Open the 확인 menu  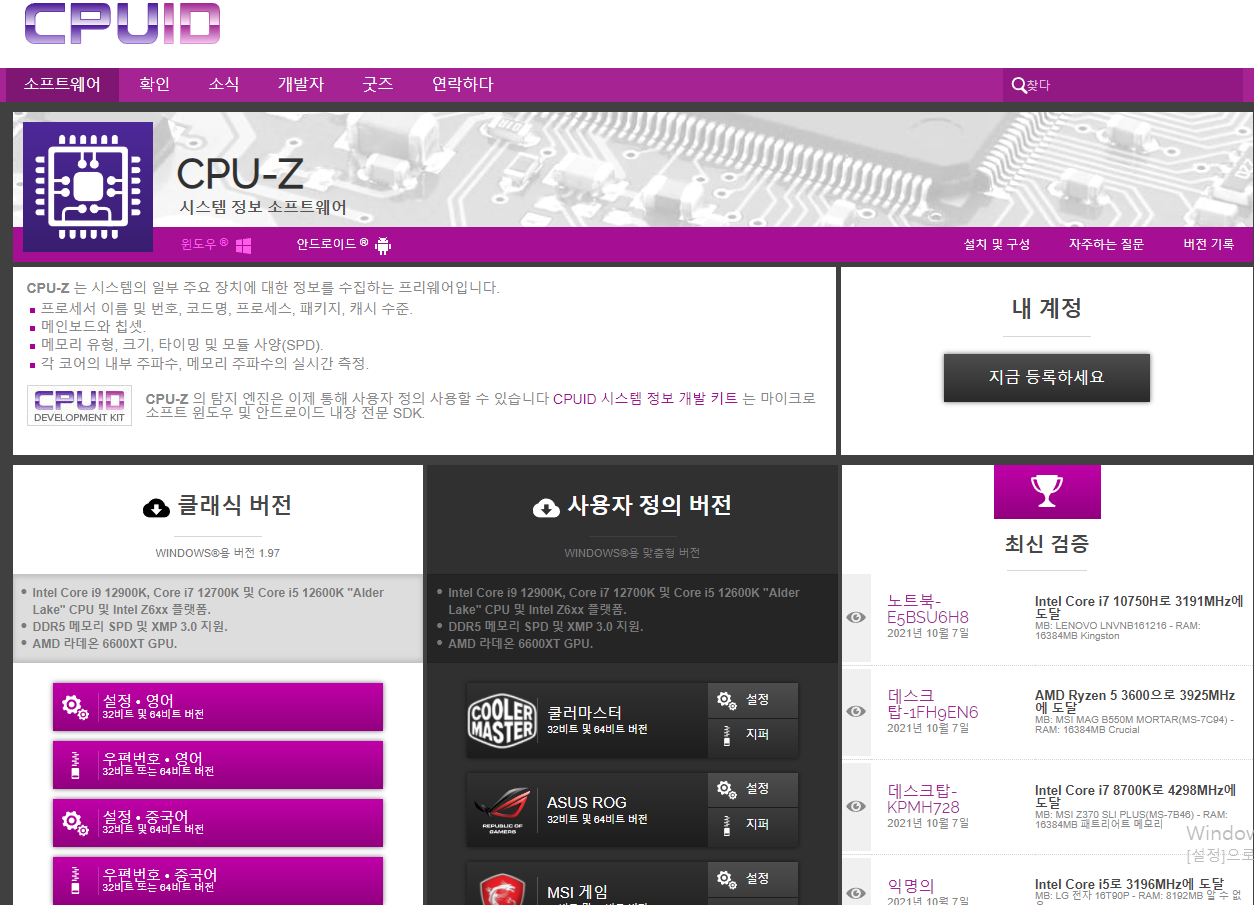click(x=154, y=85)
